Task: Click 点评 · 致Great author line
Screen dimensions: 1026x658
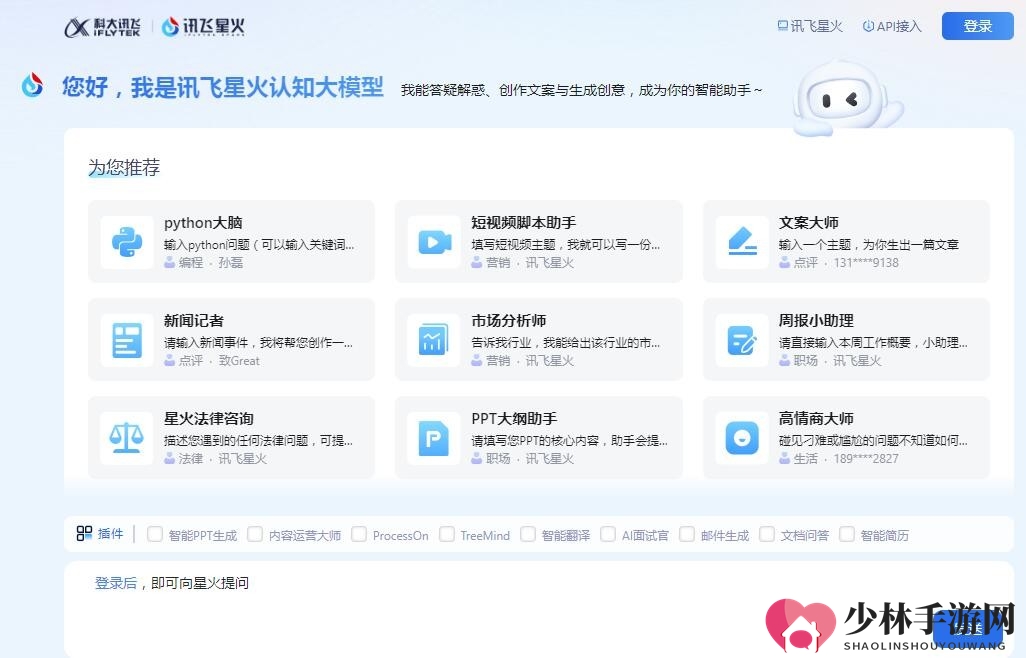Action: point(212,361)
